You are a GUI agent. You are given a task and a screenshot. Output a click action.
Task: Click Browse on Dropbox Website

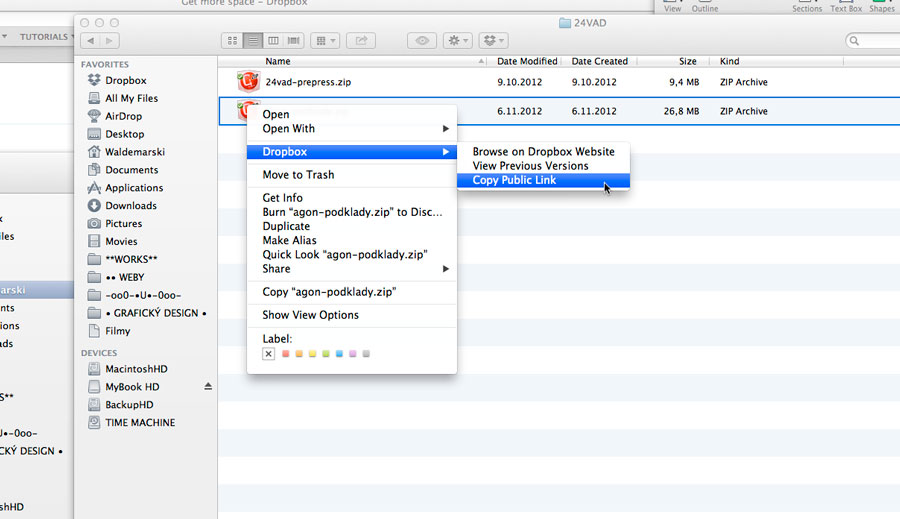[x=544, y=152]
